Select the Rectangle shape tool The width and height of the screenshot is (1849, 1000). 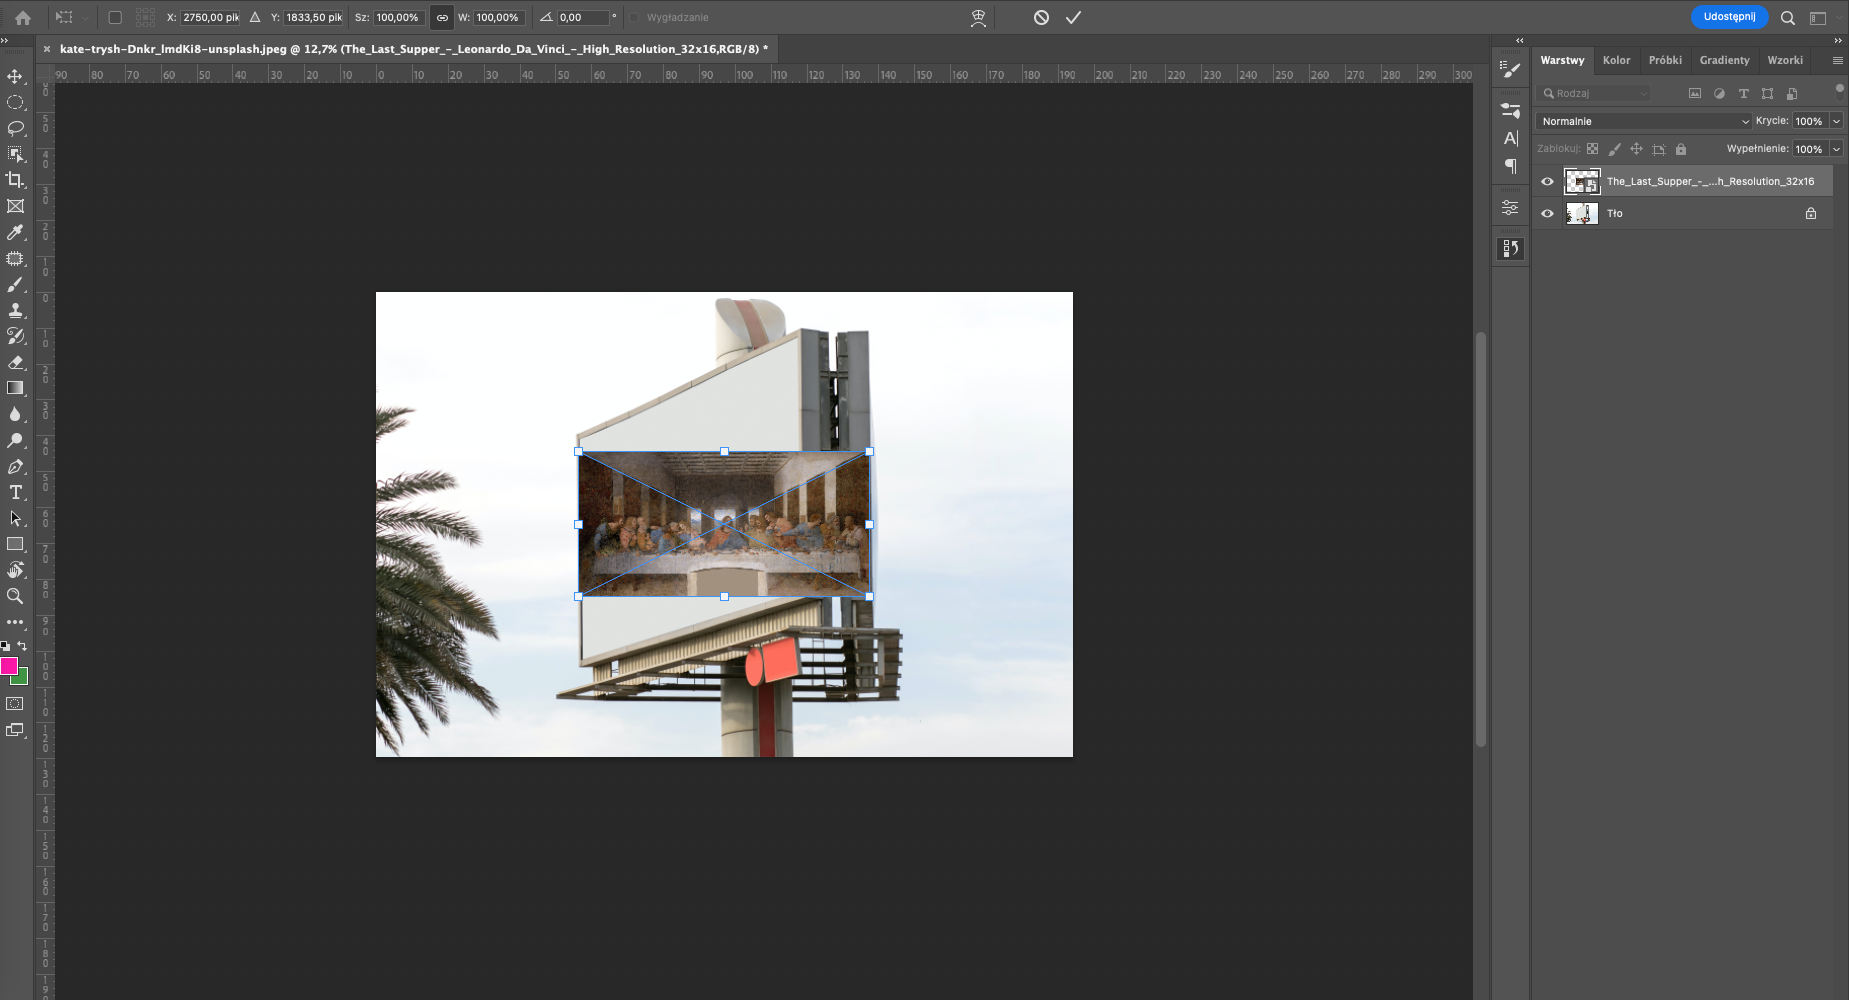coord(15,544)
